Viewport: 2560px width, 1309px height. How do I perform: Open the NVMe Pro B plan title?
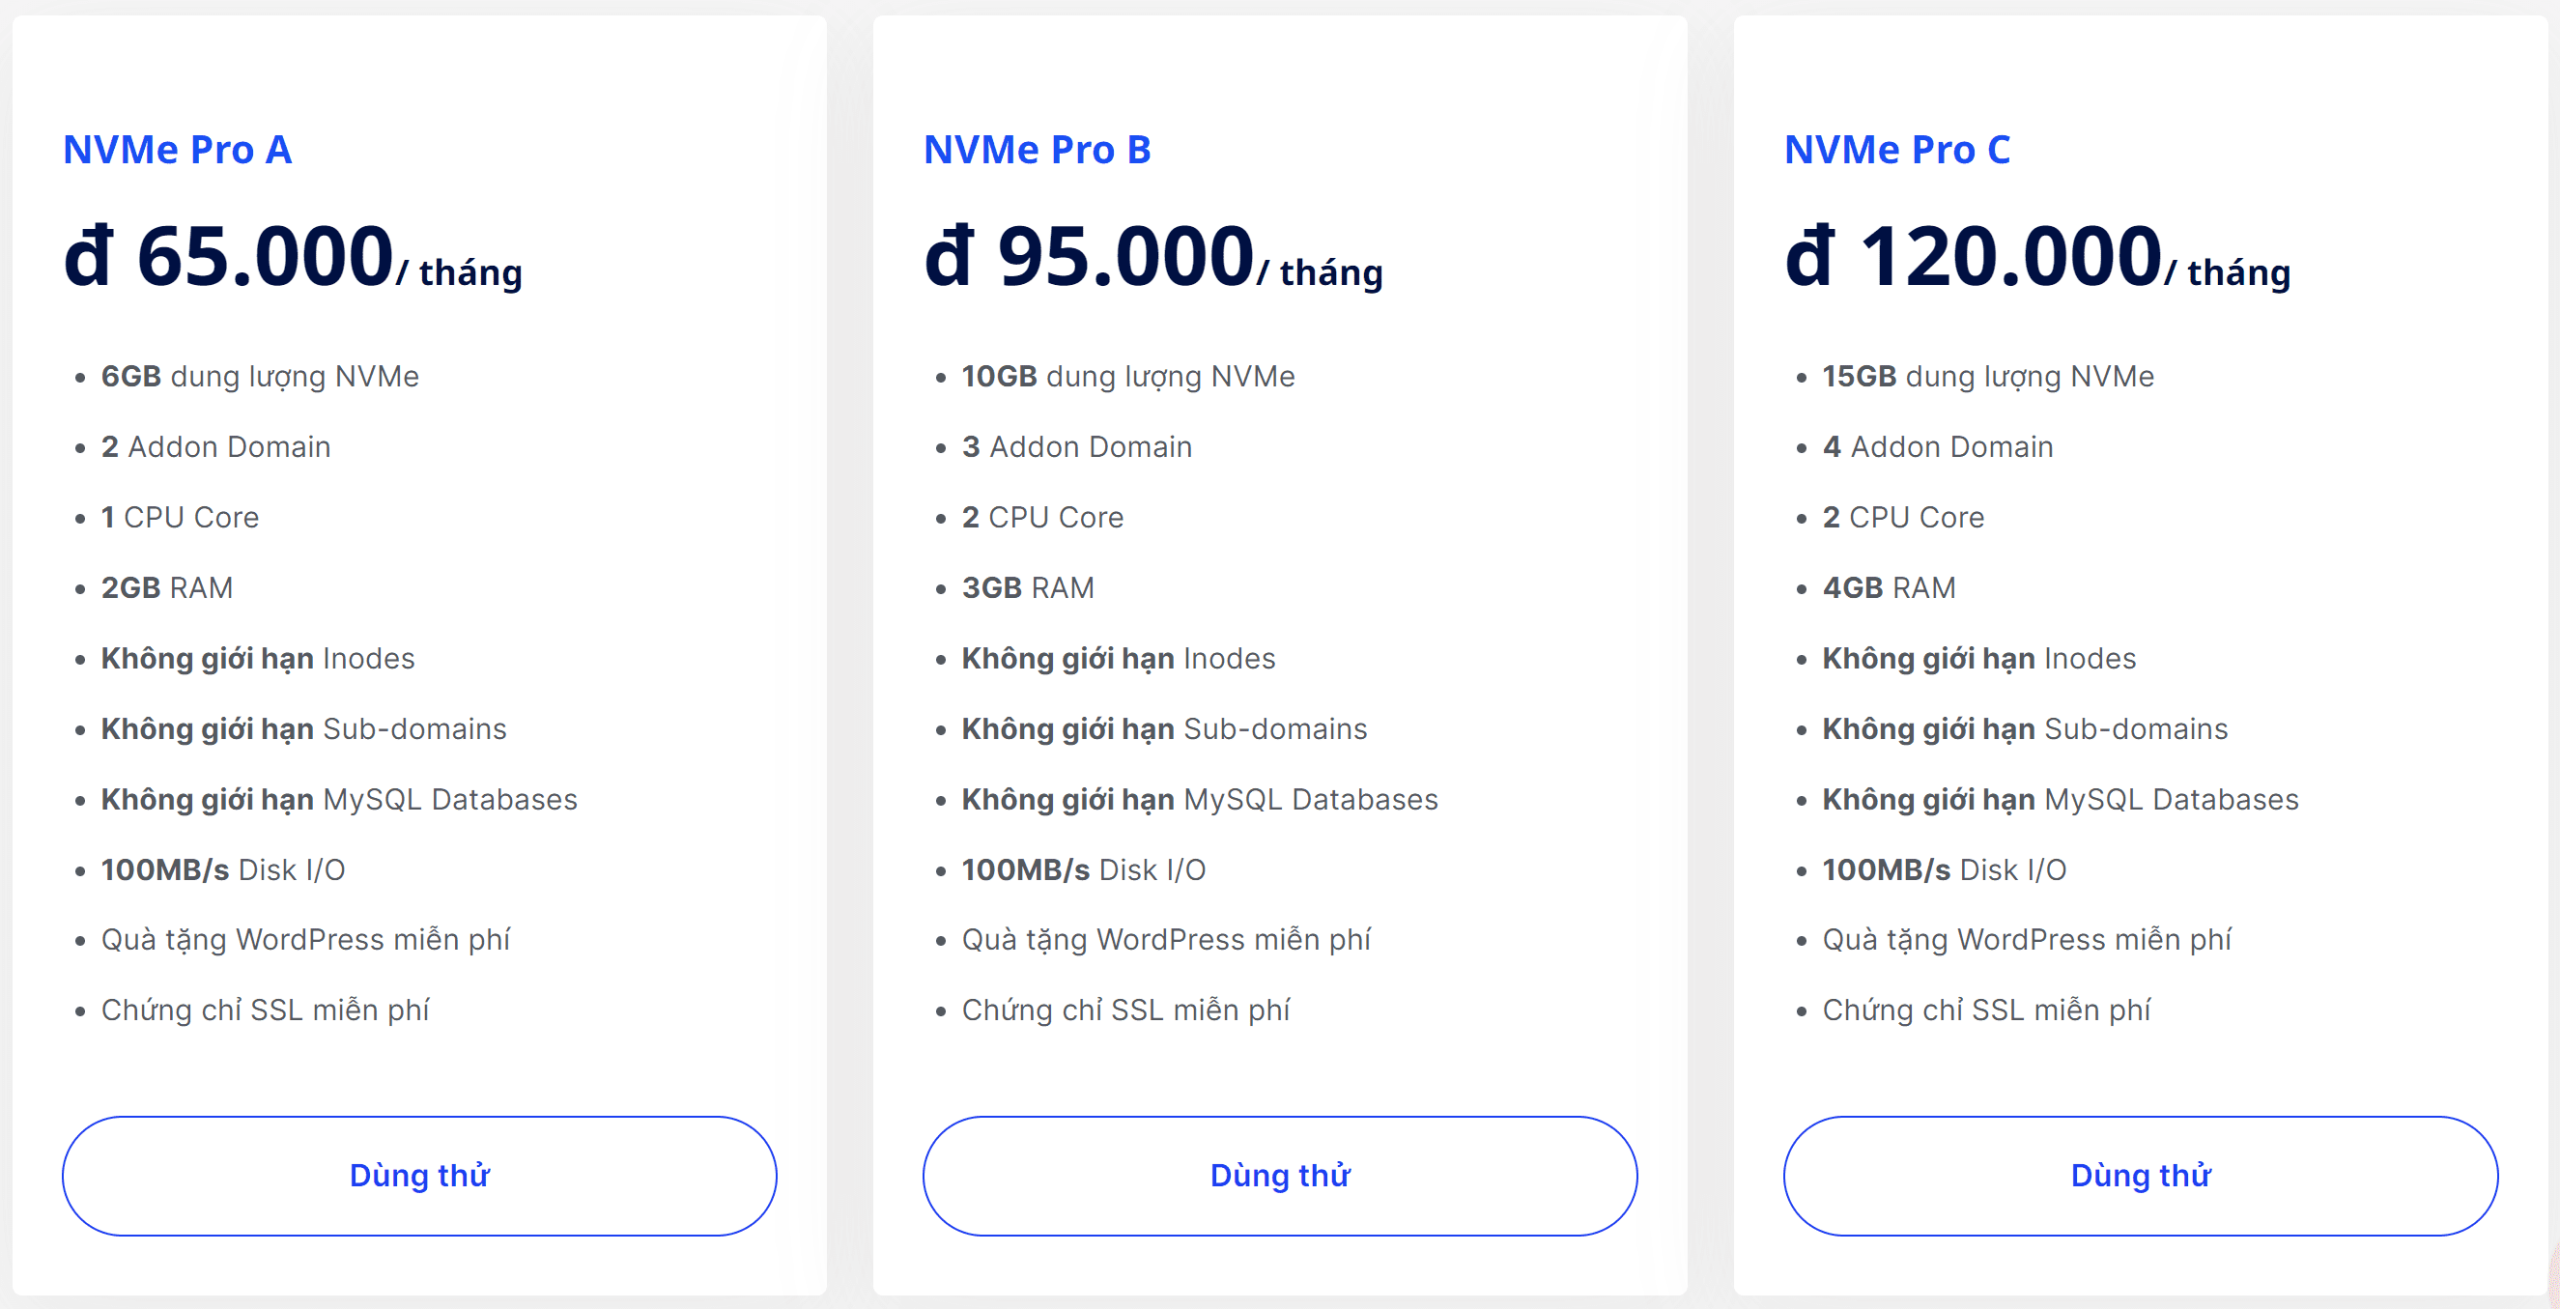click(x=1037, y=150)
